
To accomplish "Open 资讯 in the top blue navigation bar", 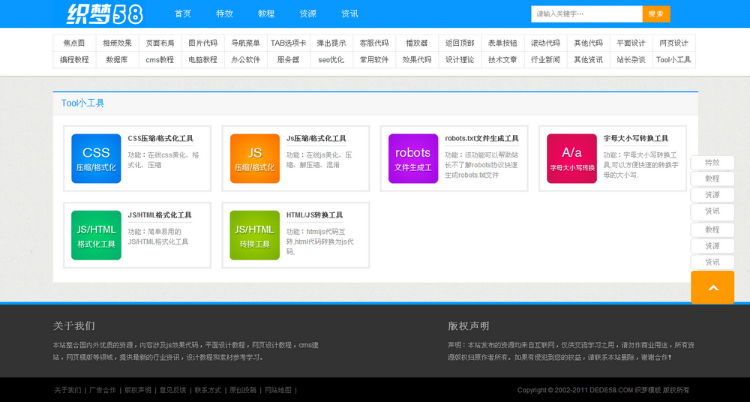I will click(350, 14).
